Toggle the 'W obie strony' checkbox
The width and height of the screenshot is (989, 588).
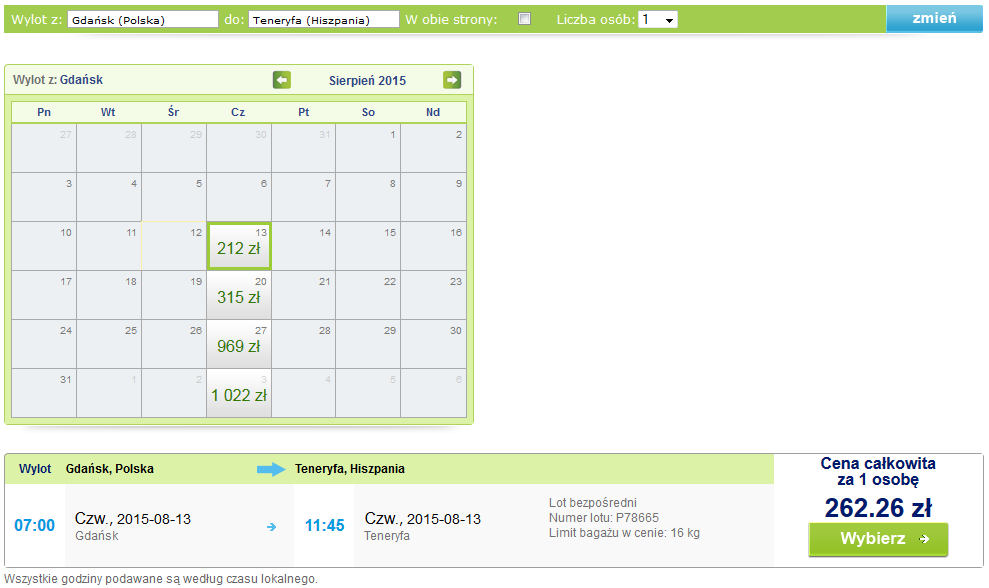click(x=524, y=19)
